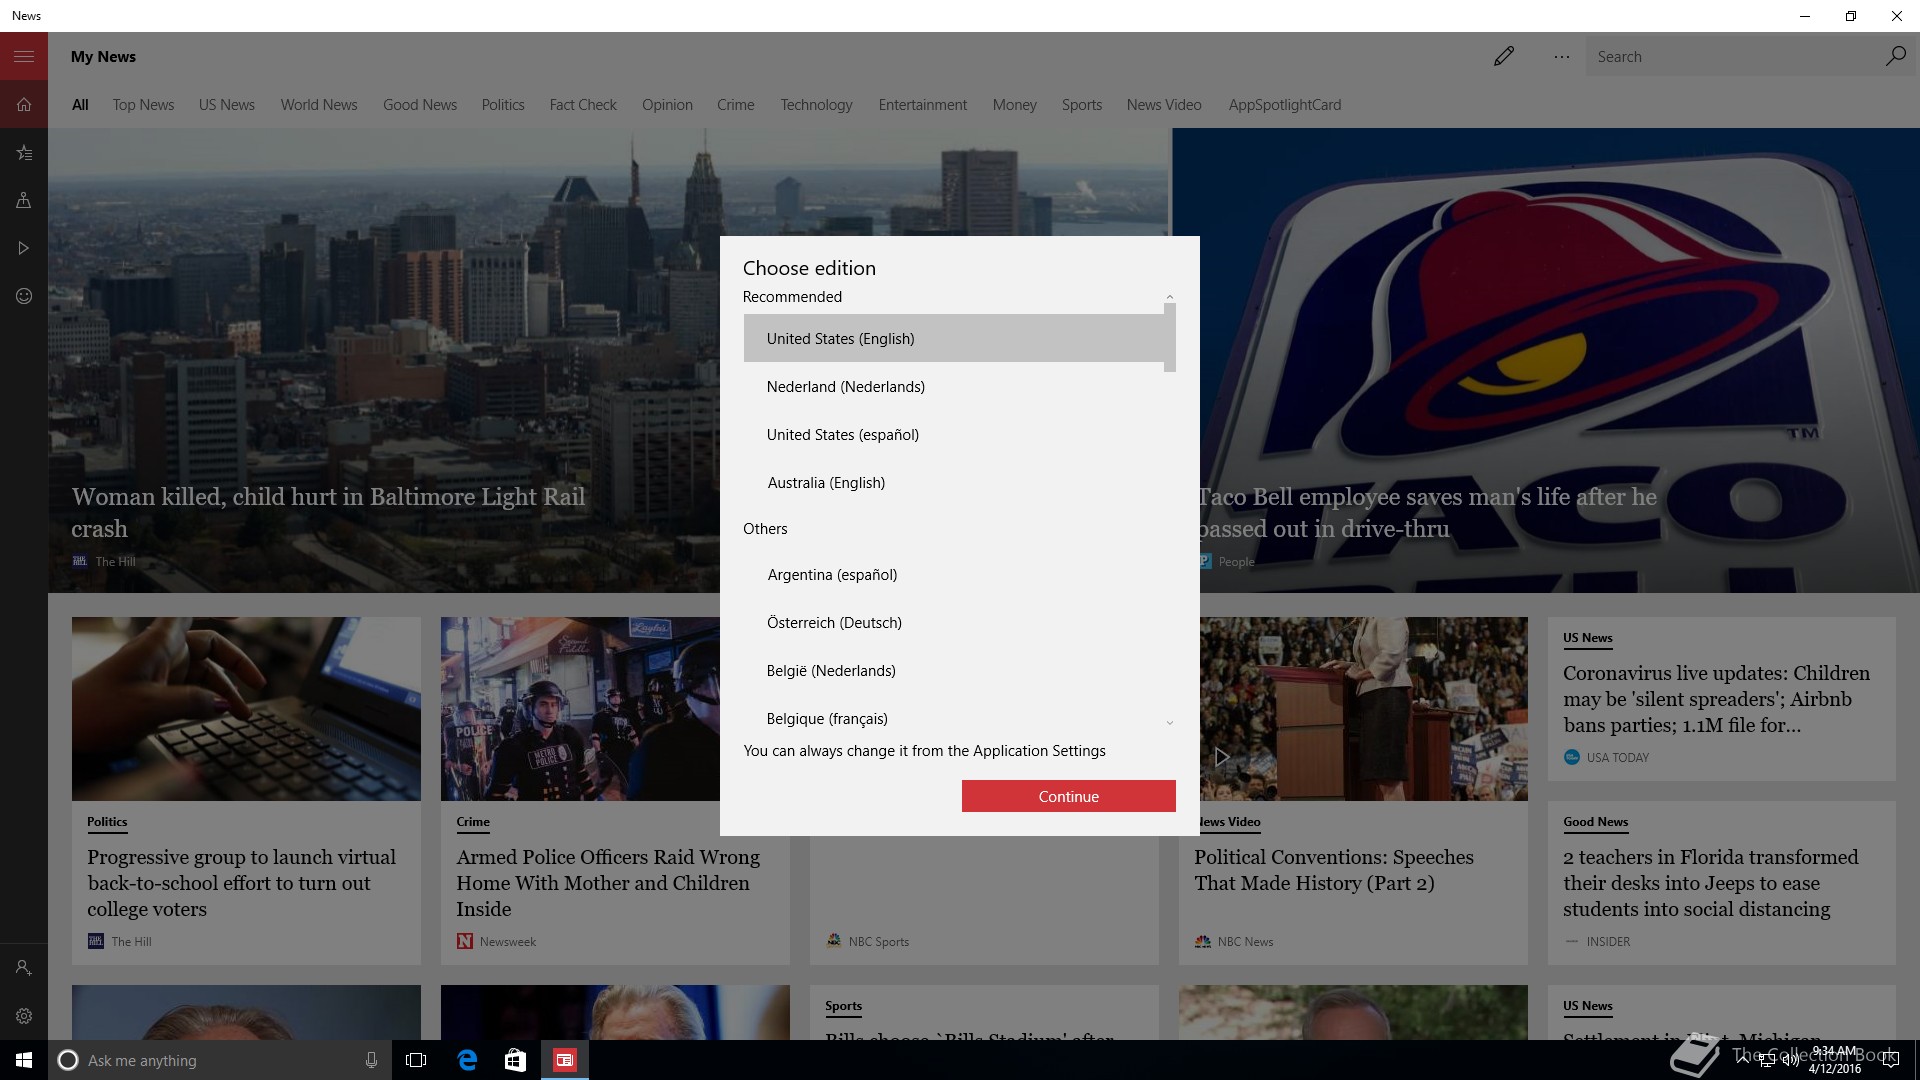
Task: Open account sign-in sidebar icon
Action: coord(24,968)
